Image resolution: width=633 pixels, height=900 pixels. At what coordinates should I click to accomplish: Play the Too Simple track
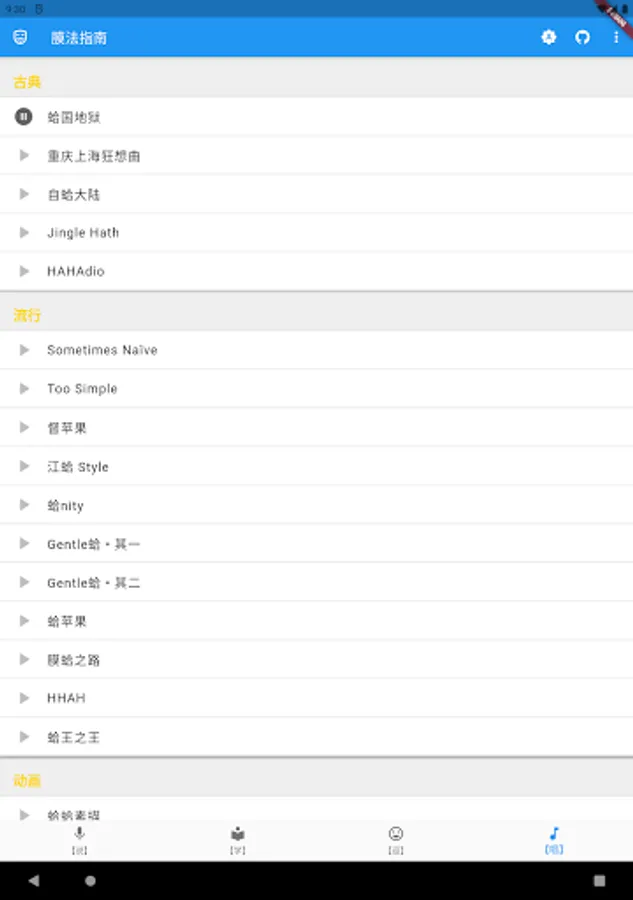pos(24,389)
